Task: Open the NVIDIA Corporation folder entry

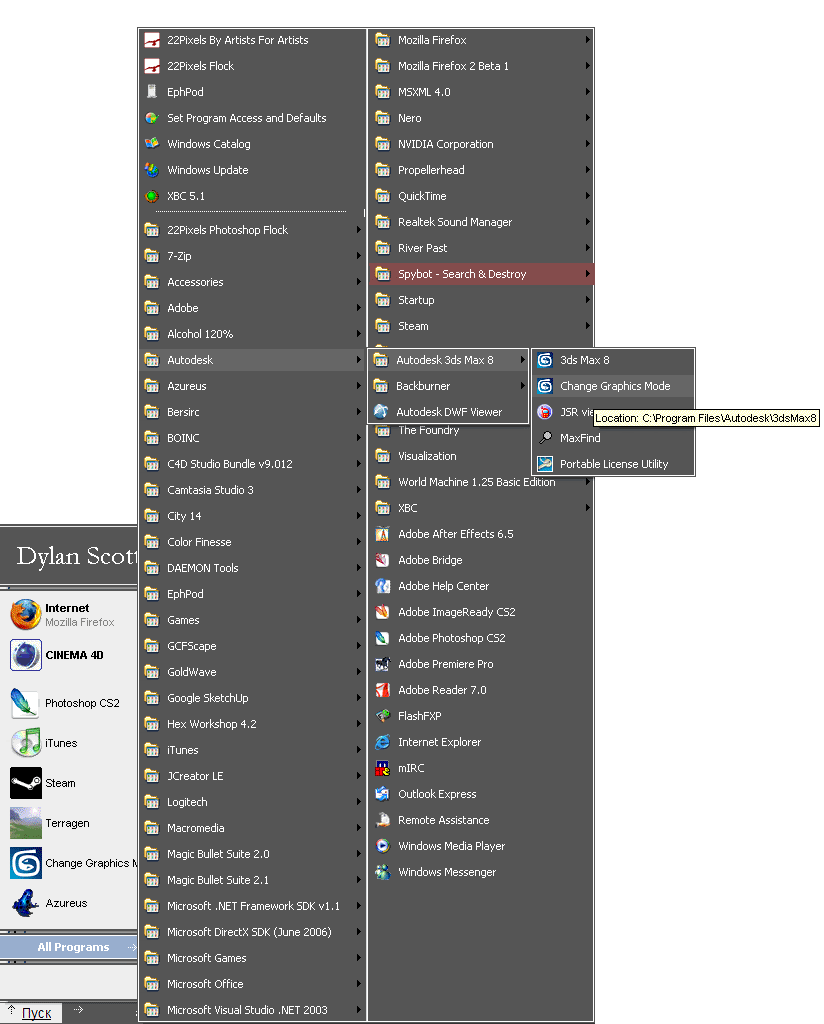Action: pyautogui.click(x=482, y=144)
